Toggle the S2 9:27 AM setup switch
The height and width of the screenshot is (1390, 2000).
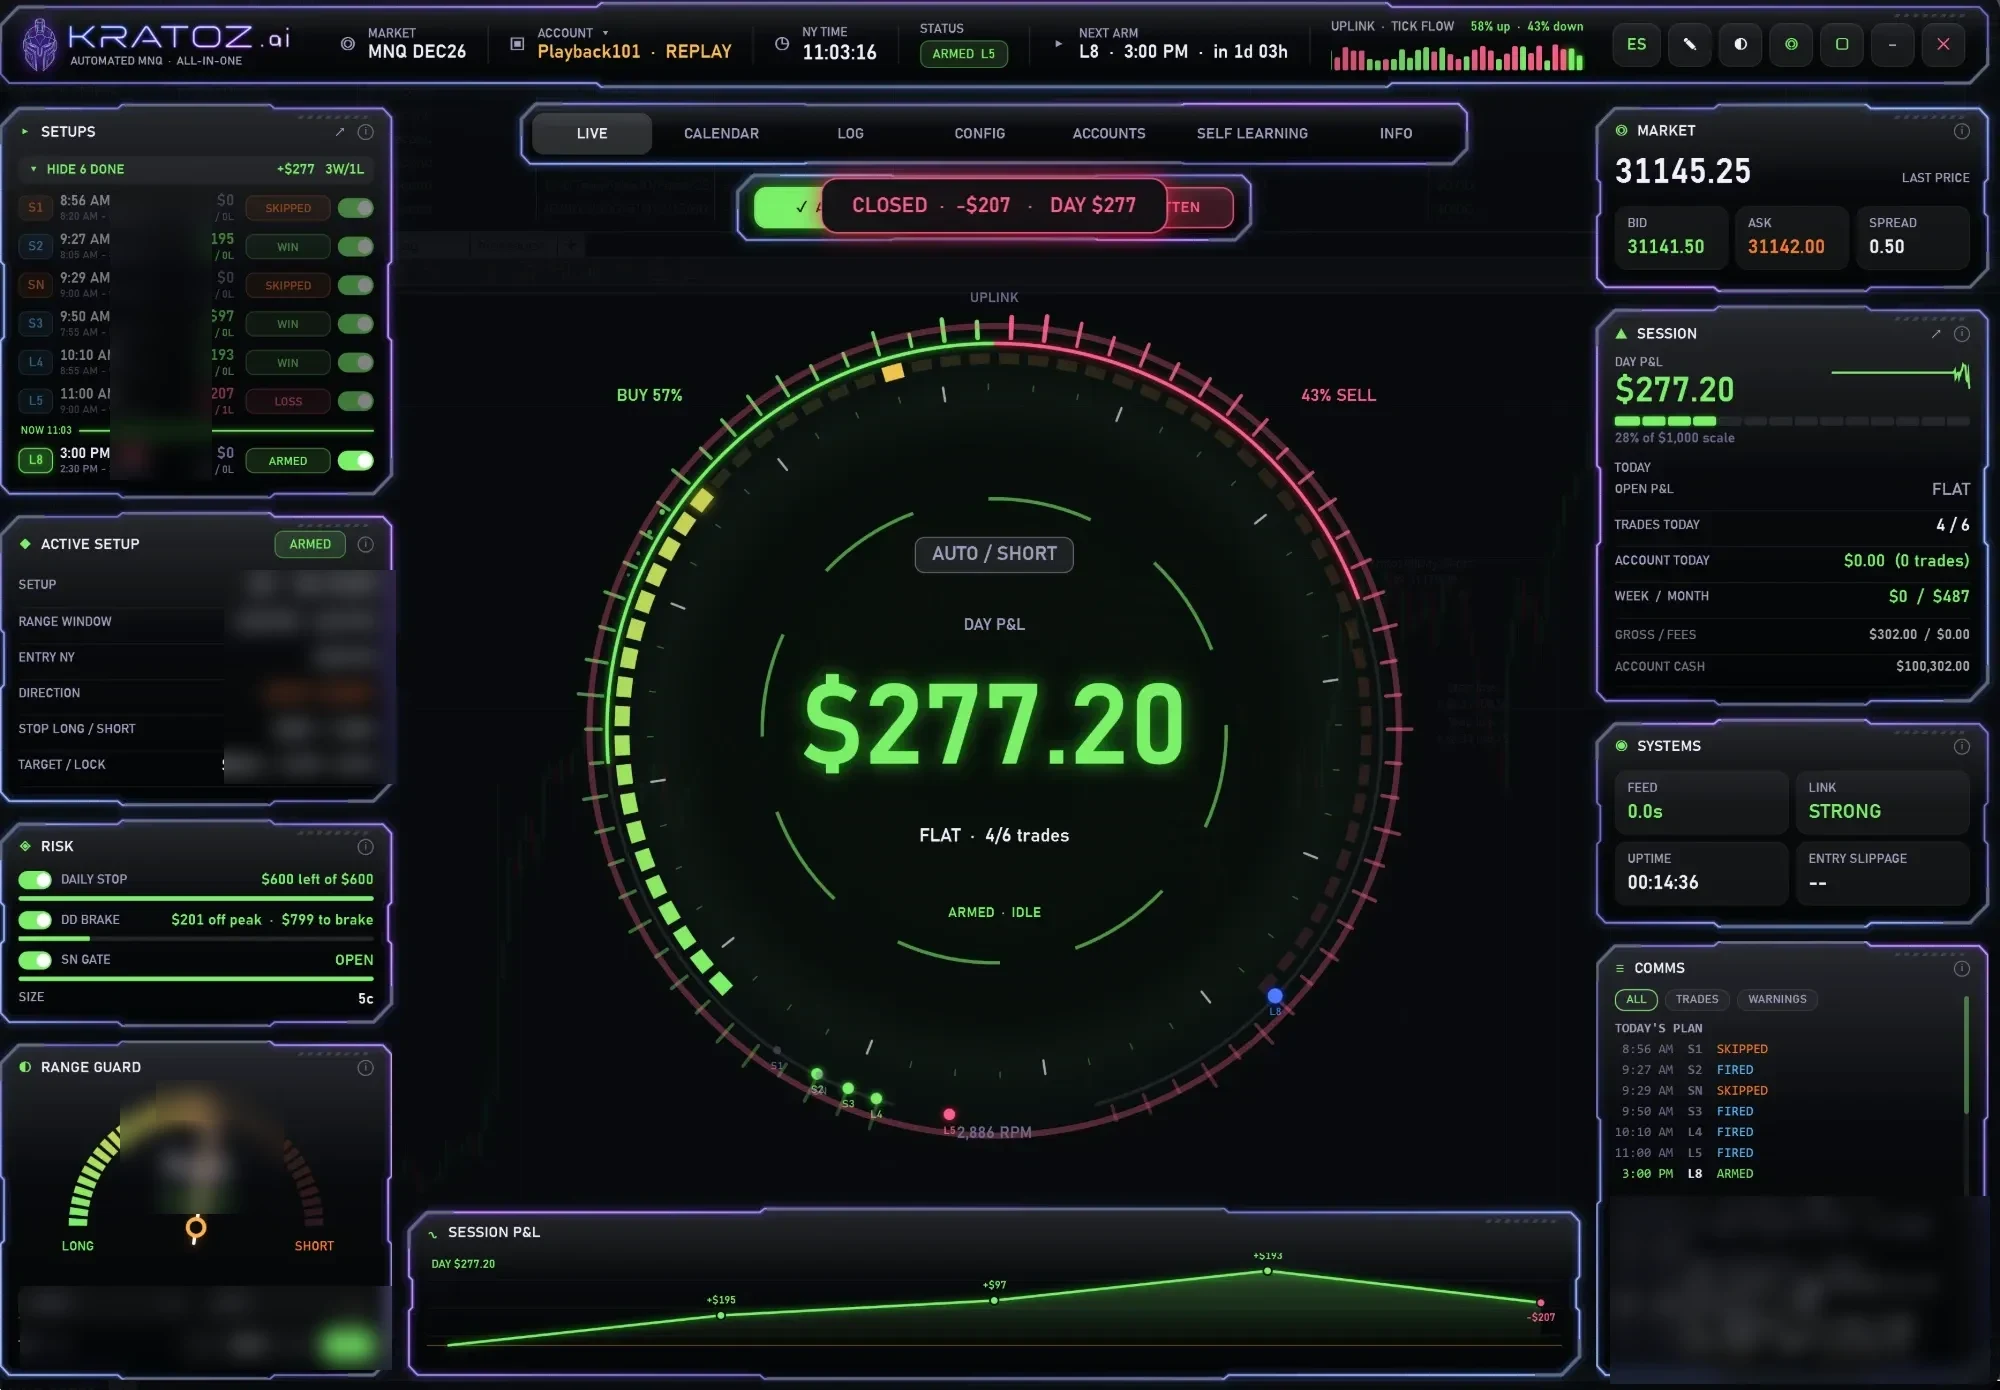pyautogui.click(x=356, y=247)
